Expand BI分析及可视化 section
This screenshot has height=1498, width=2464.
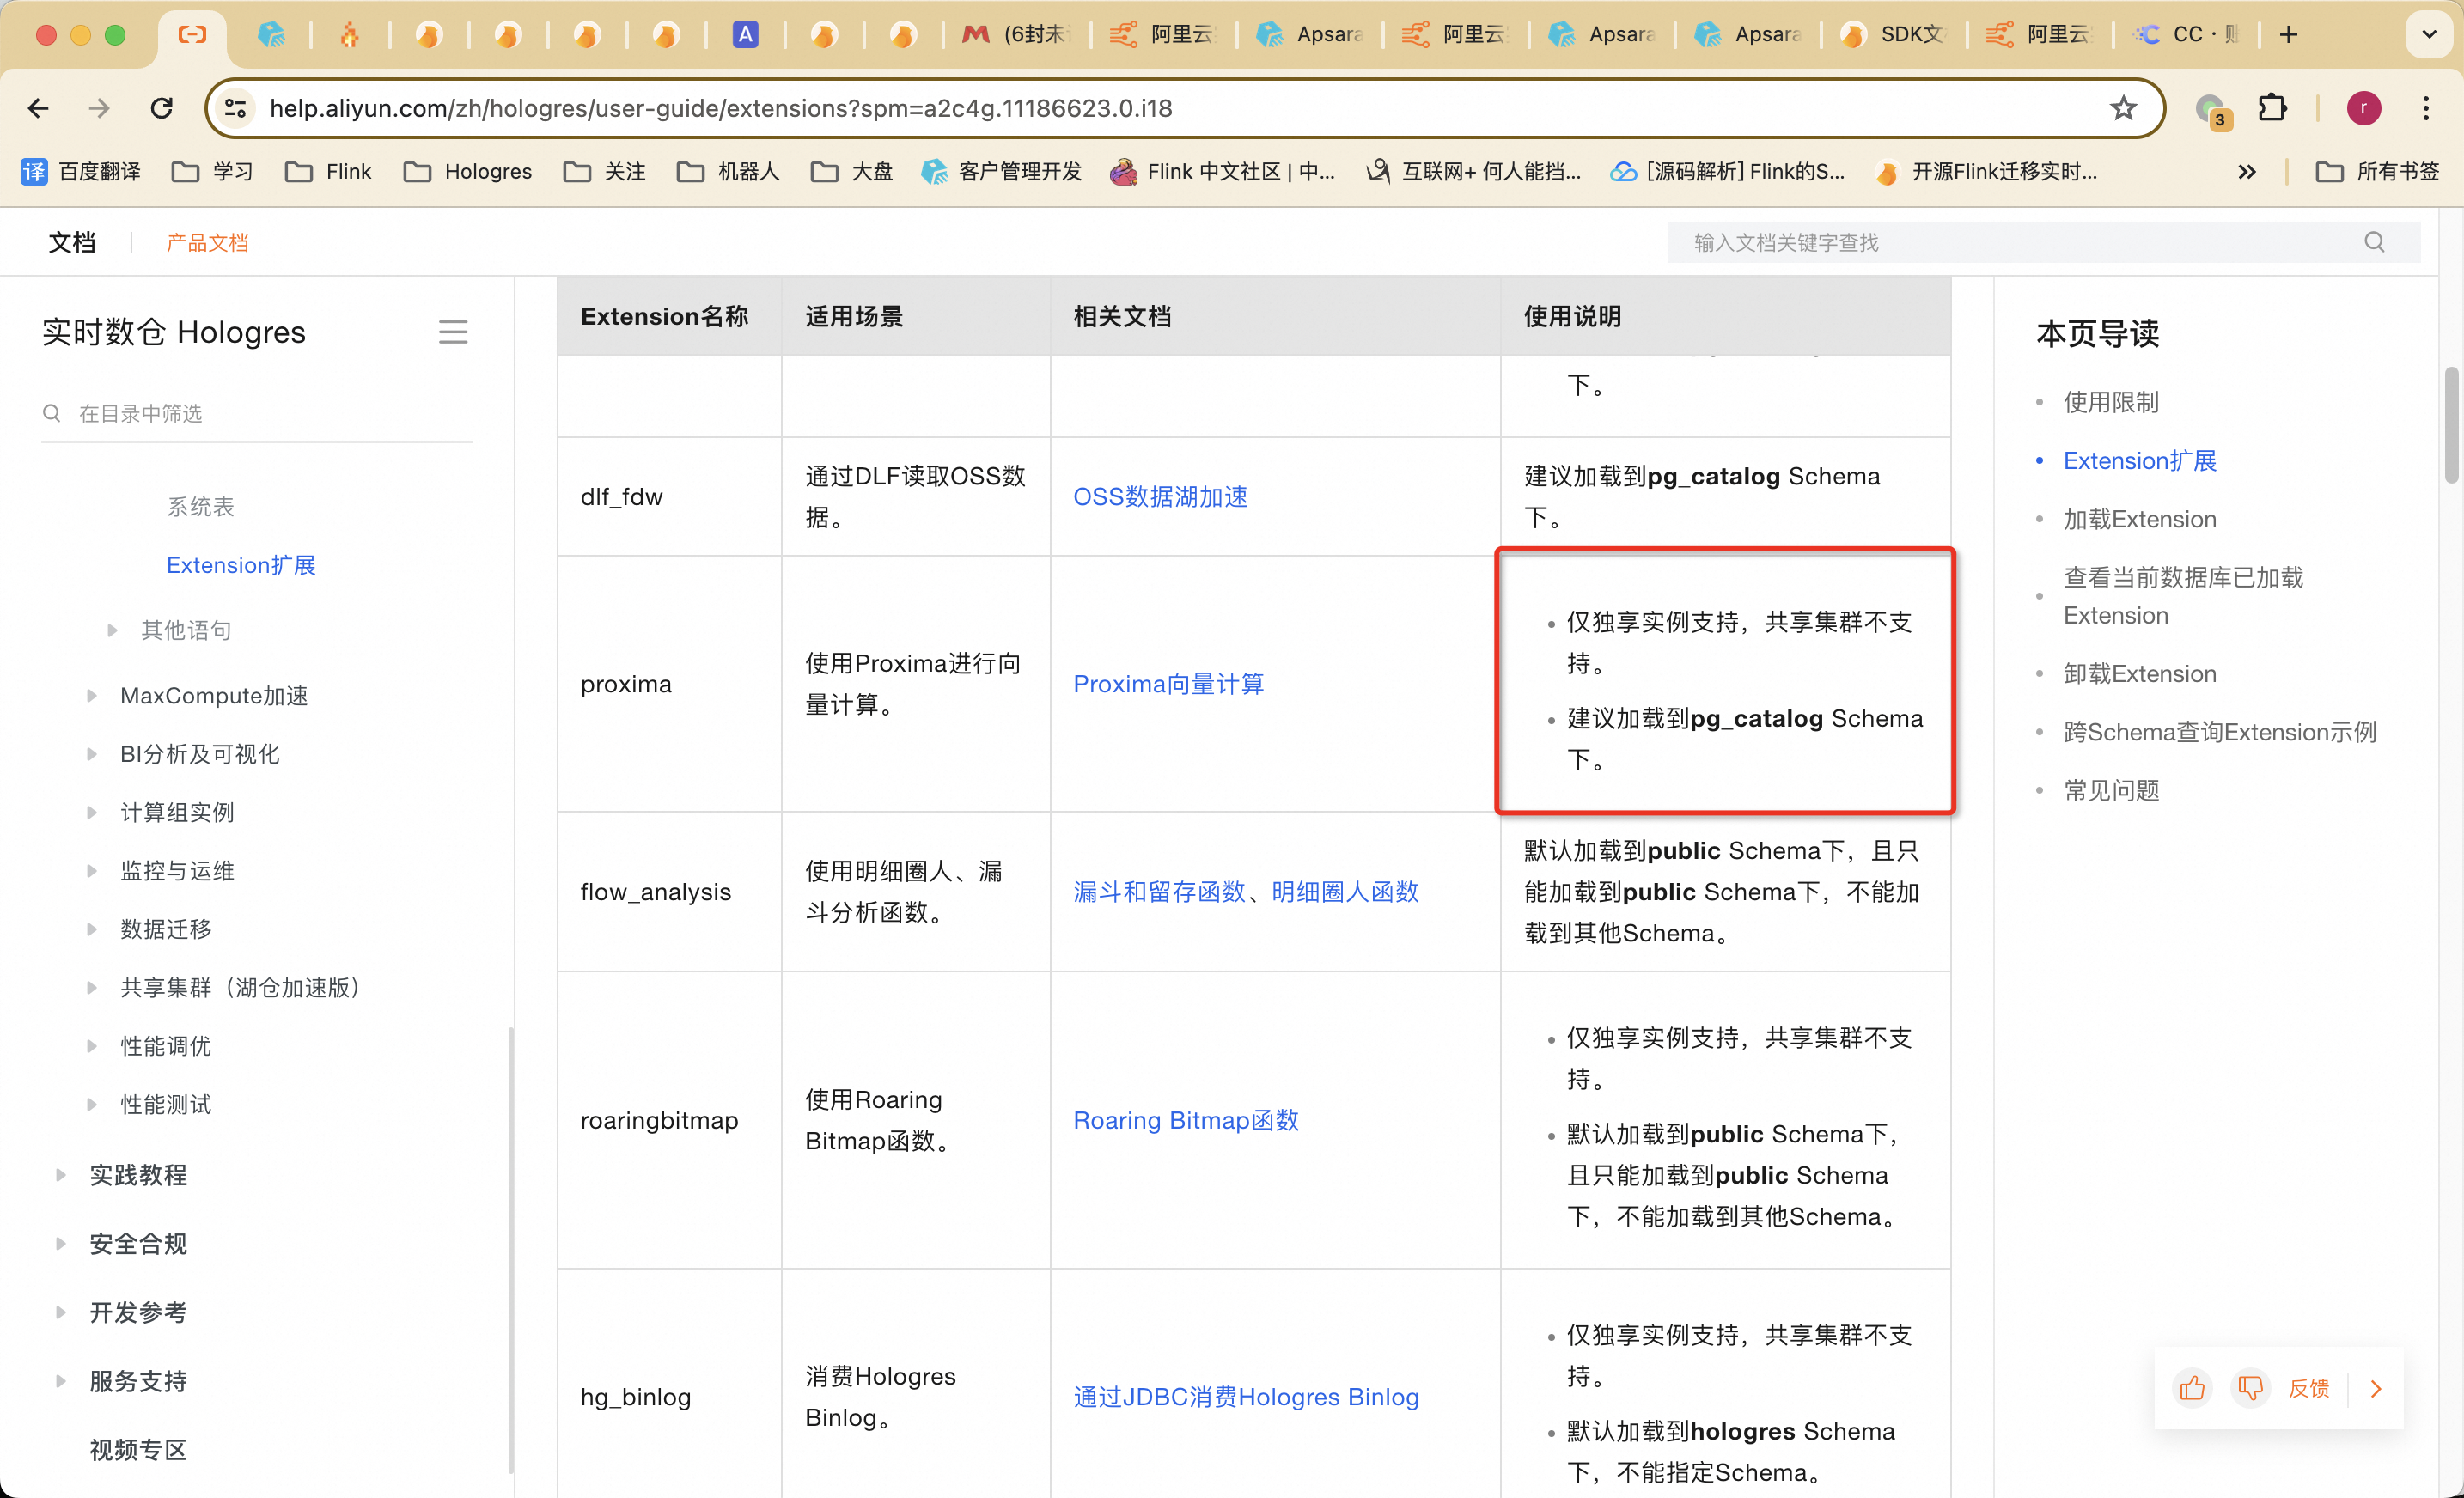point(91,754)
